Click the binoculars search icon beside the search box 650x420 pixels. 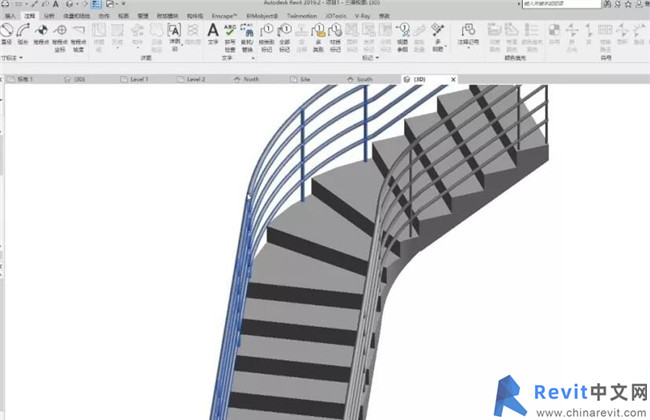(607, 4)
